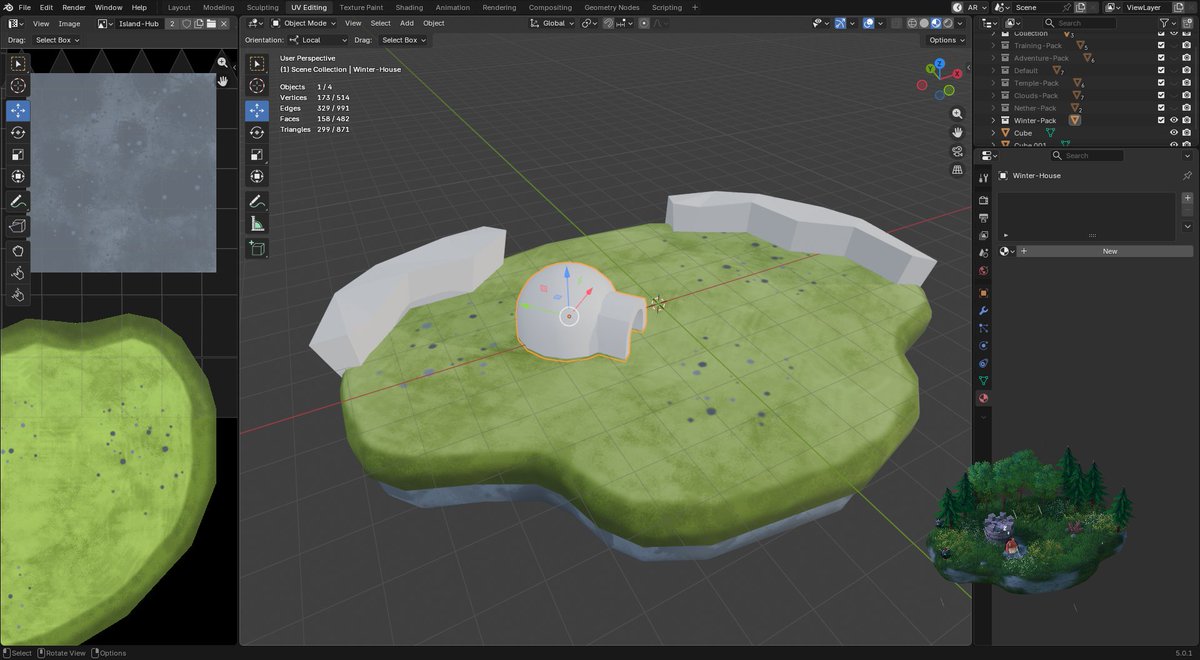The width and height of the screenshot is (1200, 660).
Task: Open the Local orientation dropdown
Action: 318,40
